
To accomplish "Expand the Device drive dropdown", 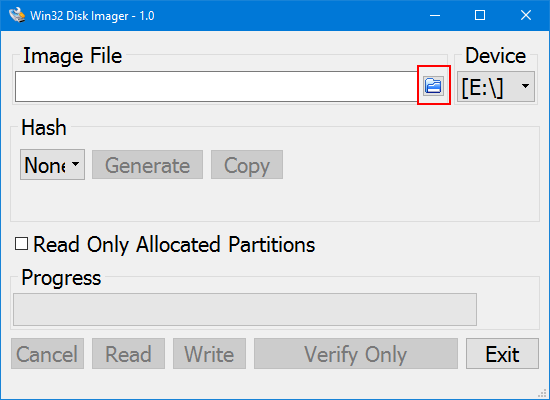I will tap(496, 87).
